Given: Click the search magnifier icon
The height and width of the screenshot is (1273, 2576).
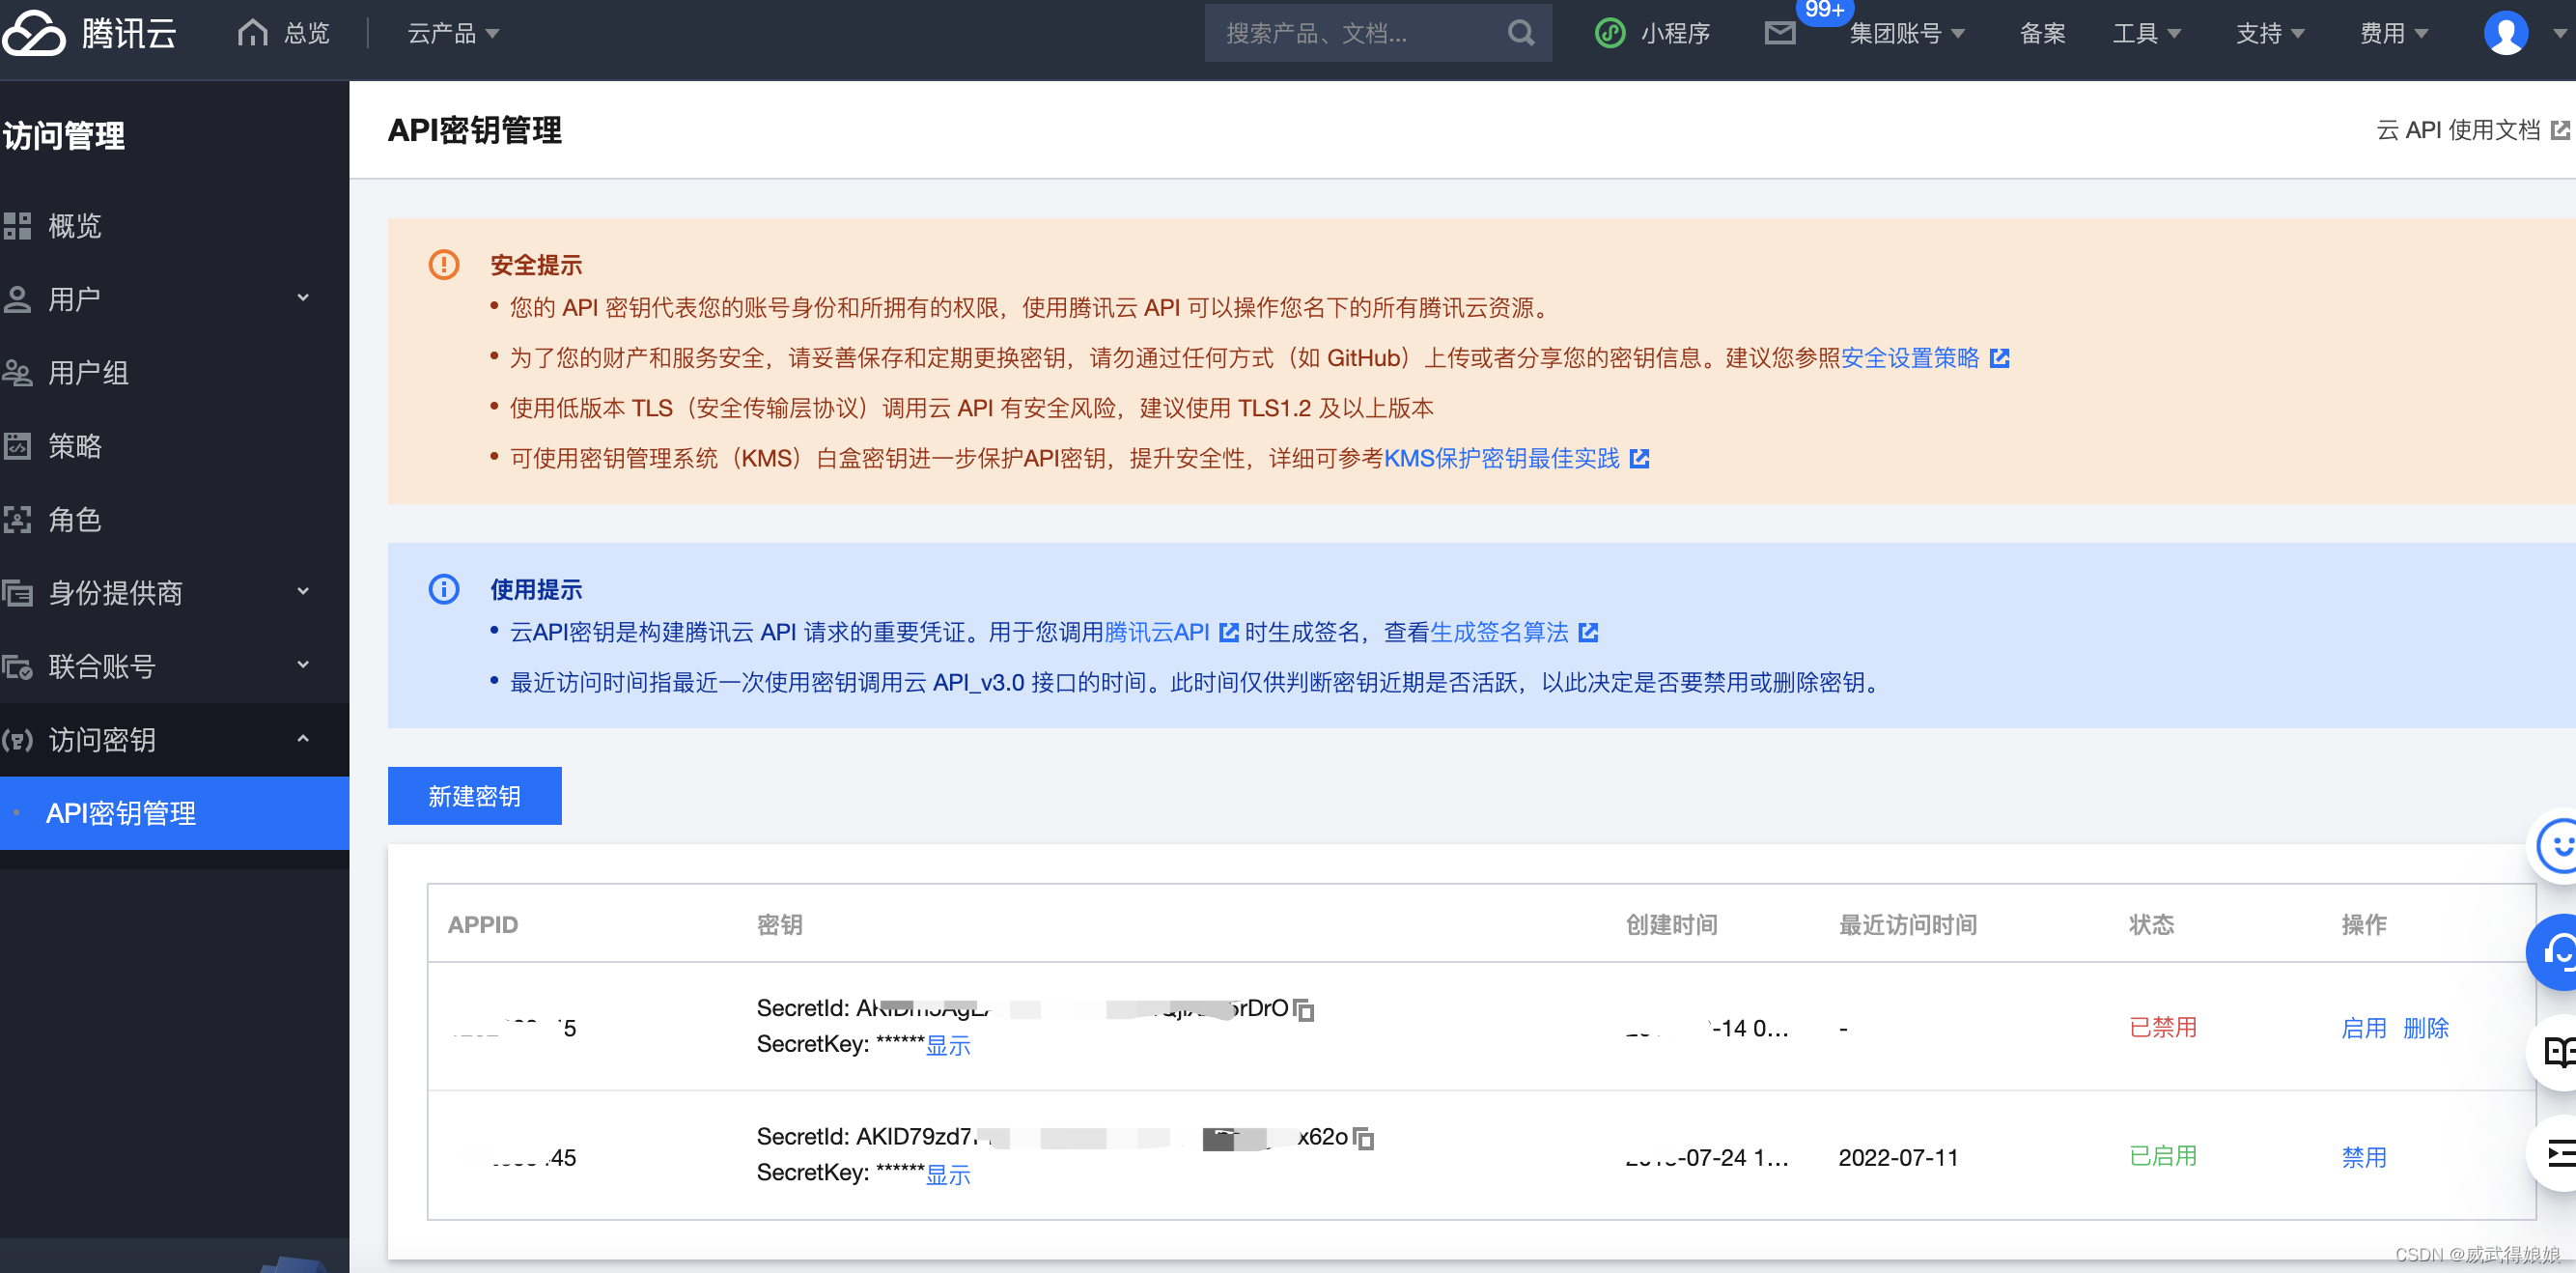Looking at the screenshot, I should point(1520,33).
